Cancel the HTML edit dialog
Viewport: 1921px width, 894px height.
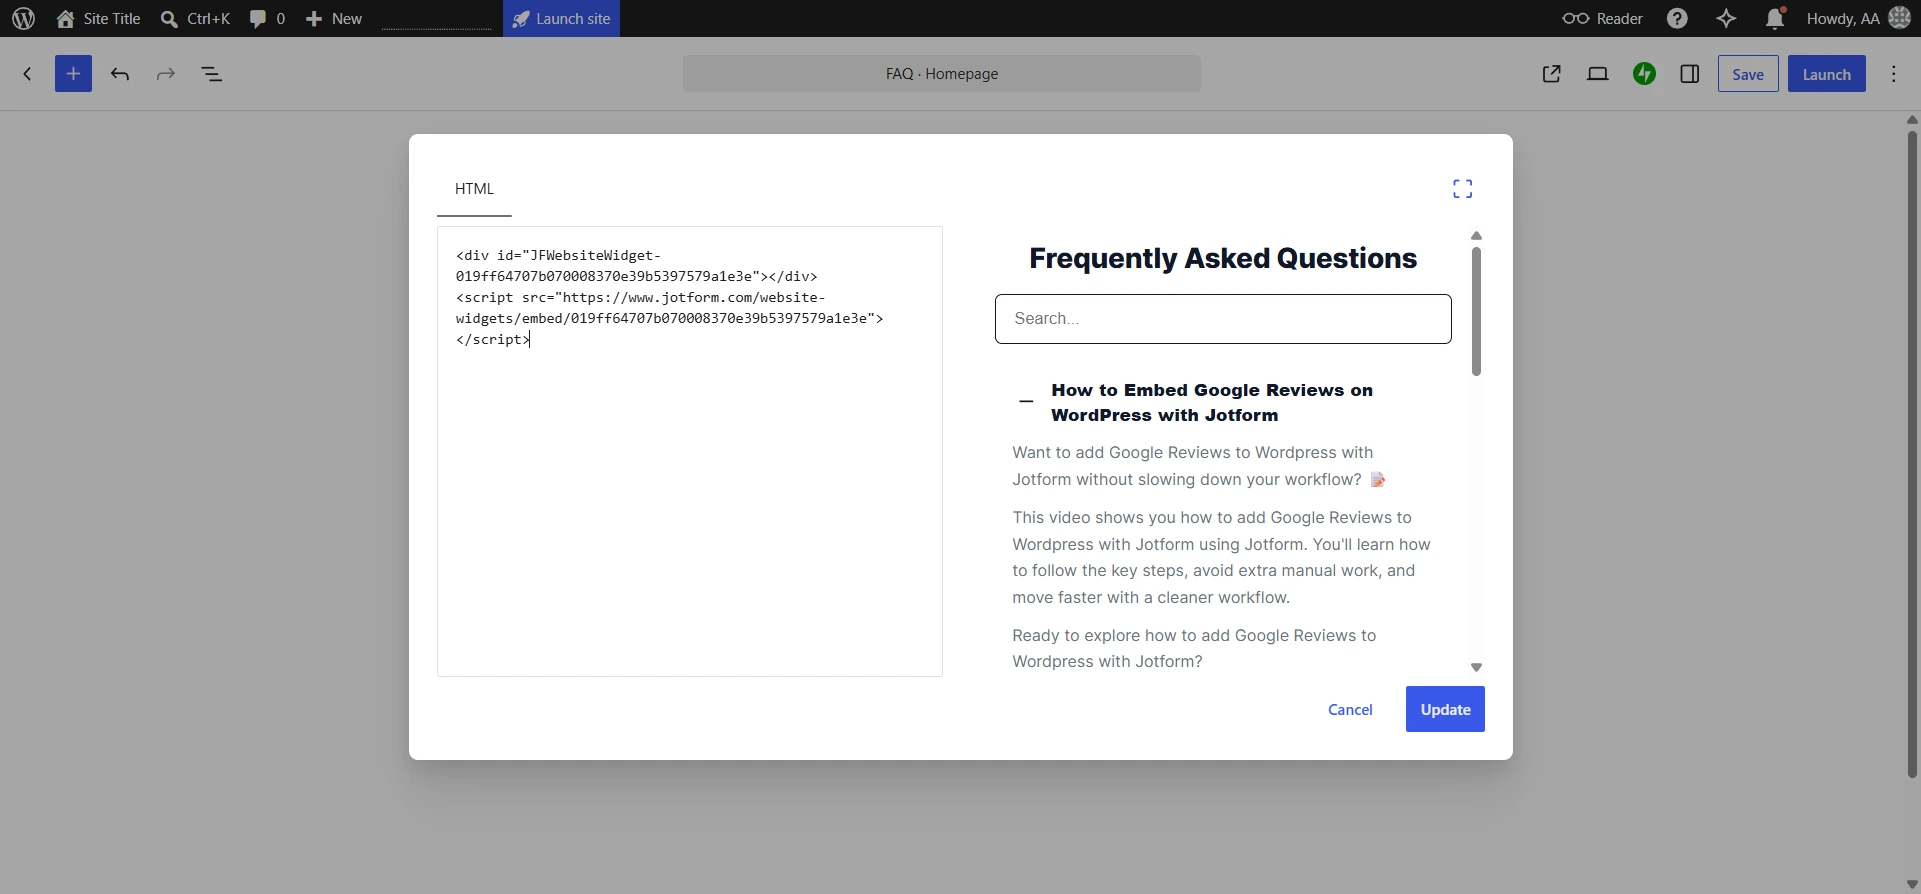[x=1350, y=709]
